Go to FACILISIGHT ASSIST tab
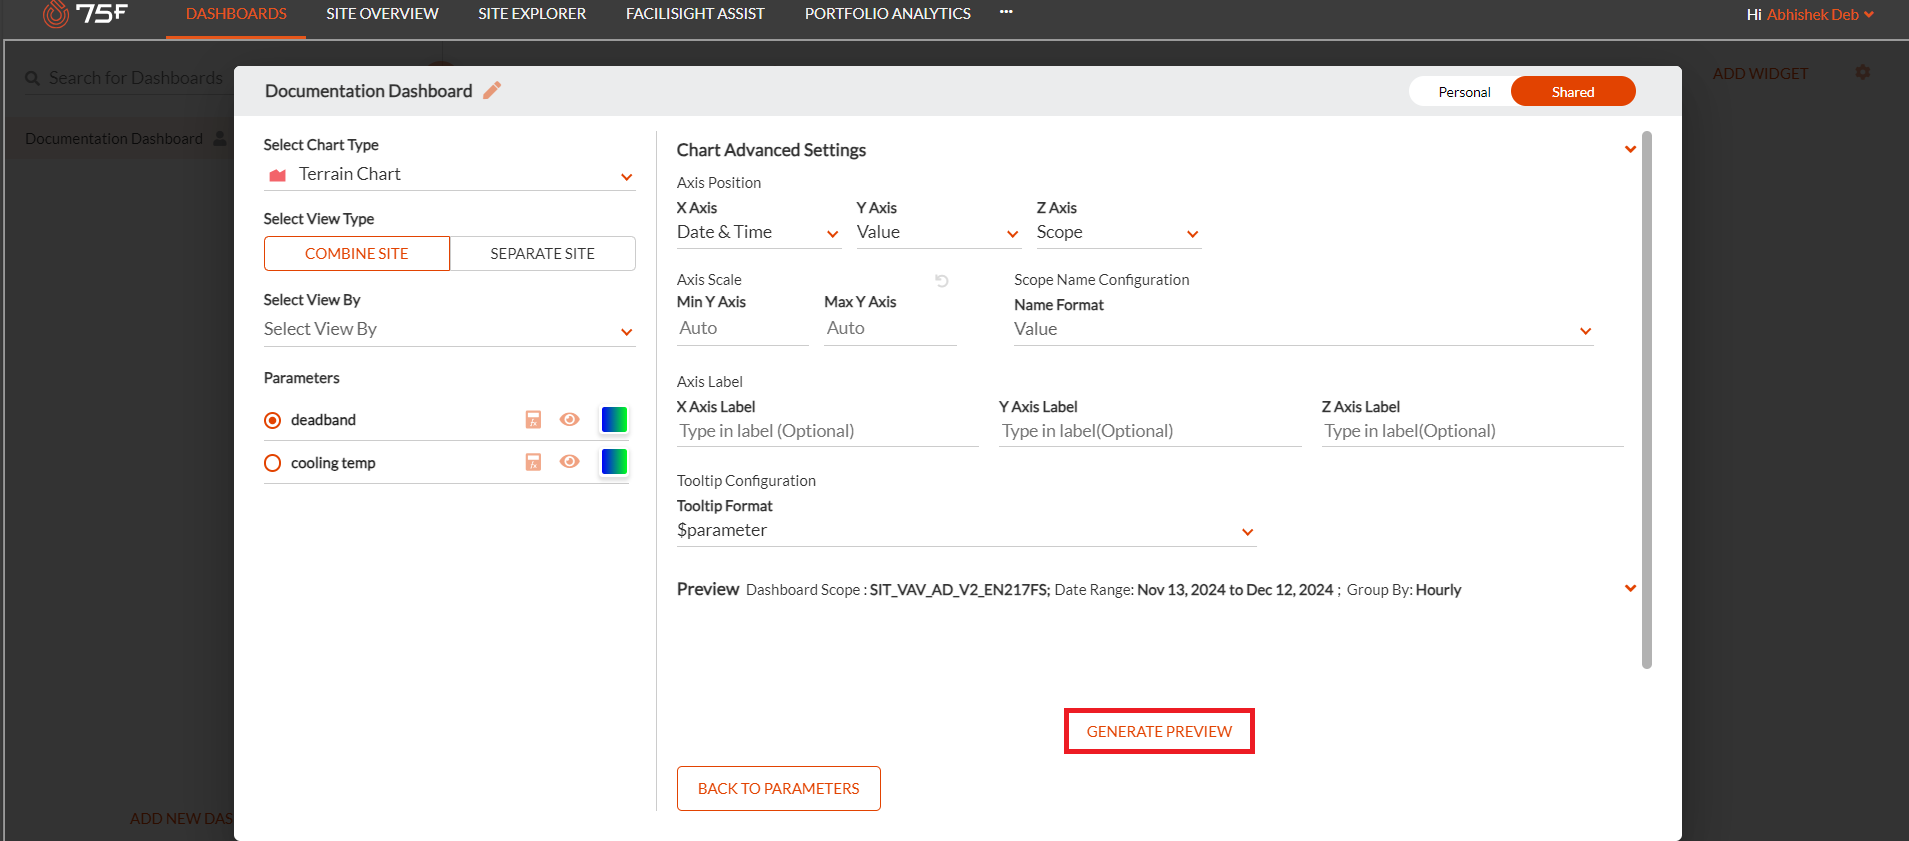Screen dimensions: 1909x841 coord(695,14)
